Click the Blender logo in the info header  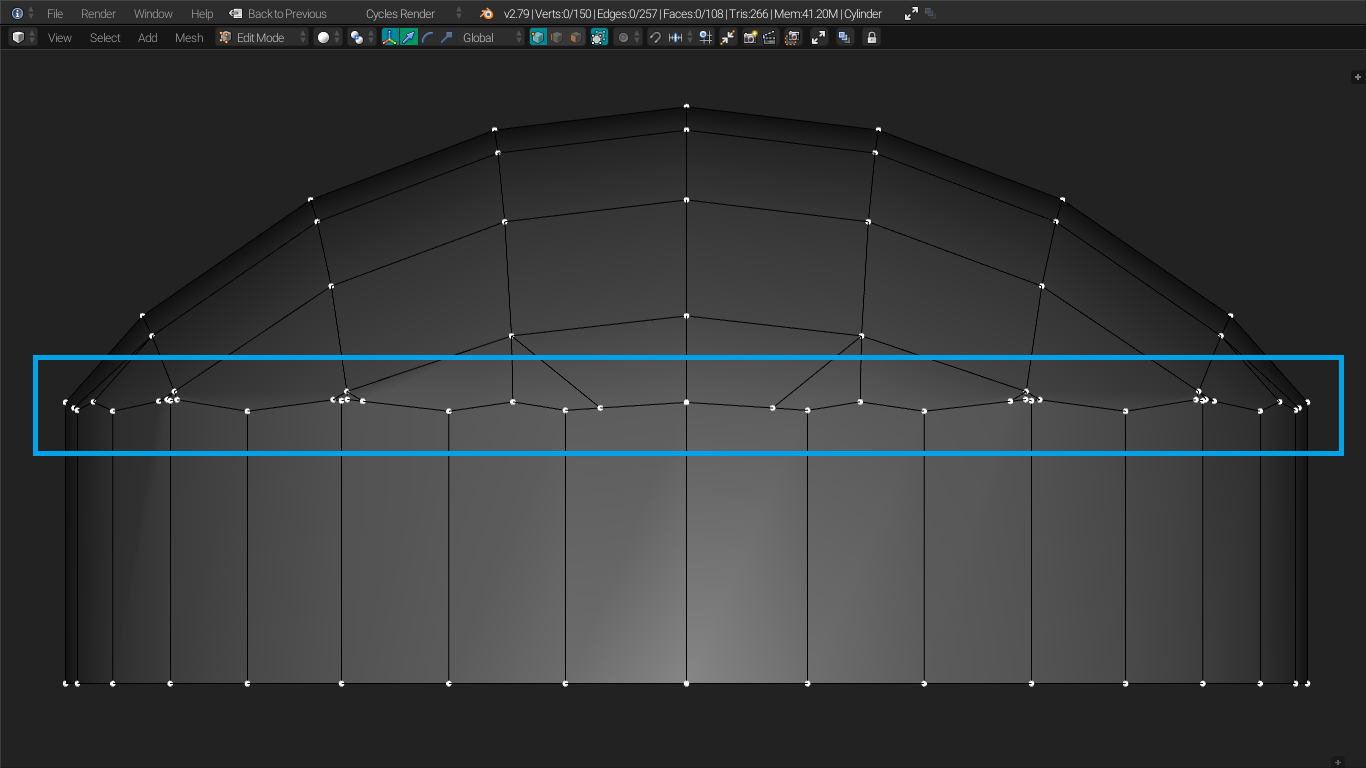(x=487, y=14)
